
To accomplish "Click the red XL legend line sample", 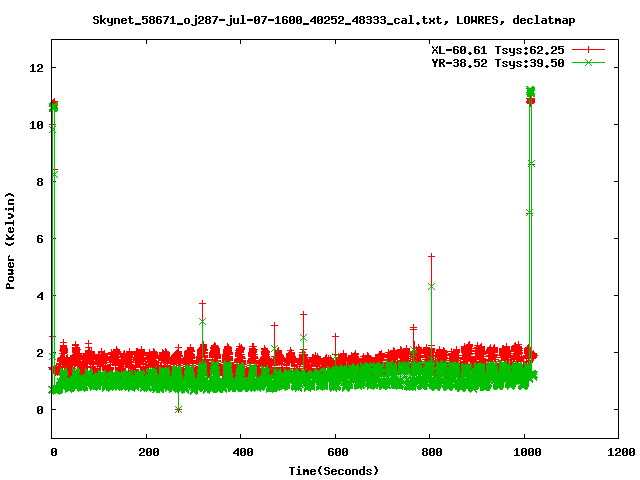I will pyautogui.click(x=588, y=50).
